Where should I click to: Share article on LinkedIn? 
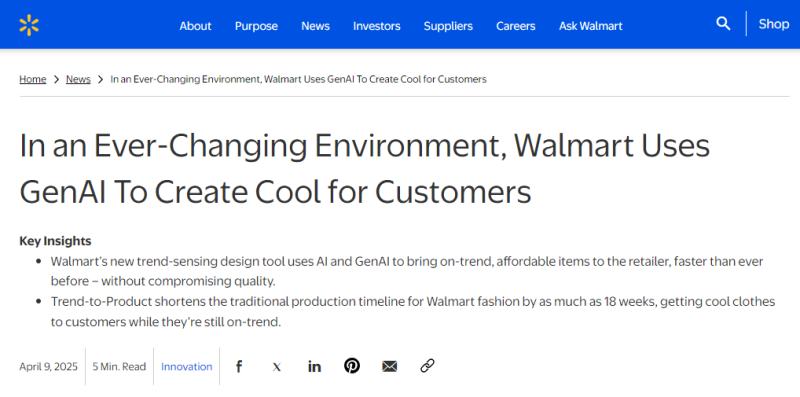pyautogui.click(x=314, y=366)
